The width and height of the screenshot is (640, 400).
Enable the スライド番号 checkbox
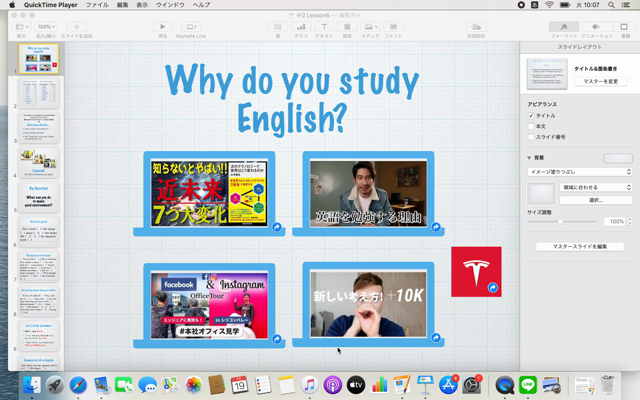(x=531, y=137)
